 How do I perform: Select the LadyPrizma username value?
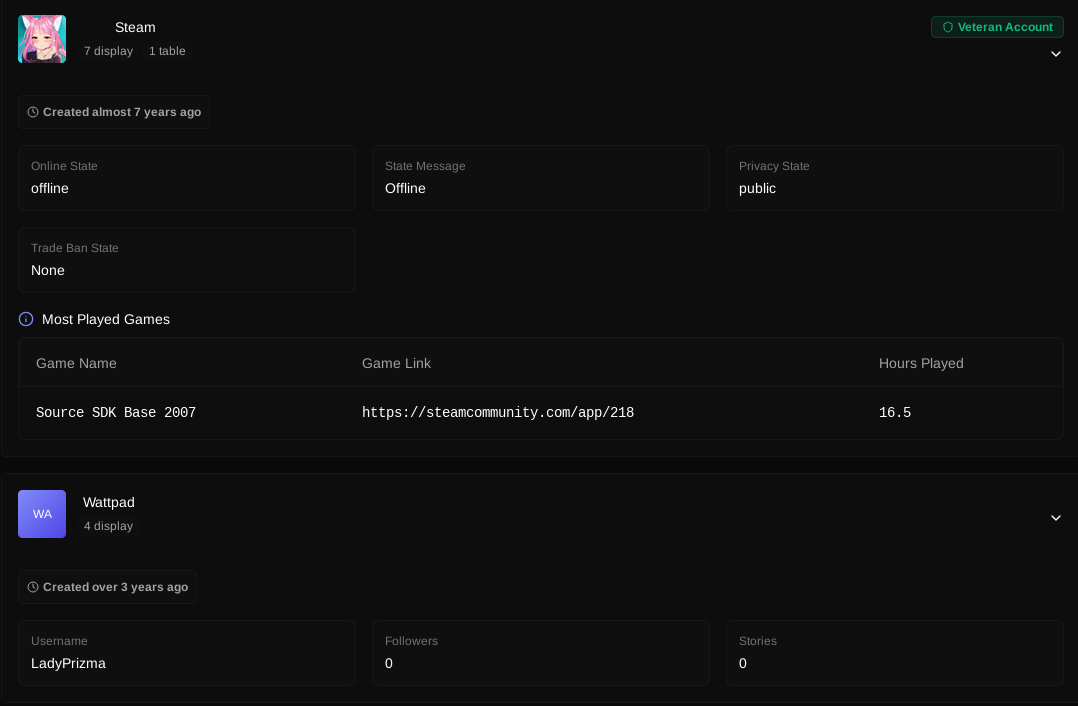(68, 663)
